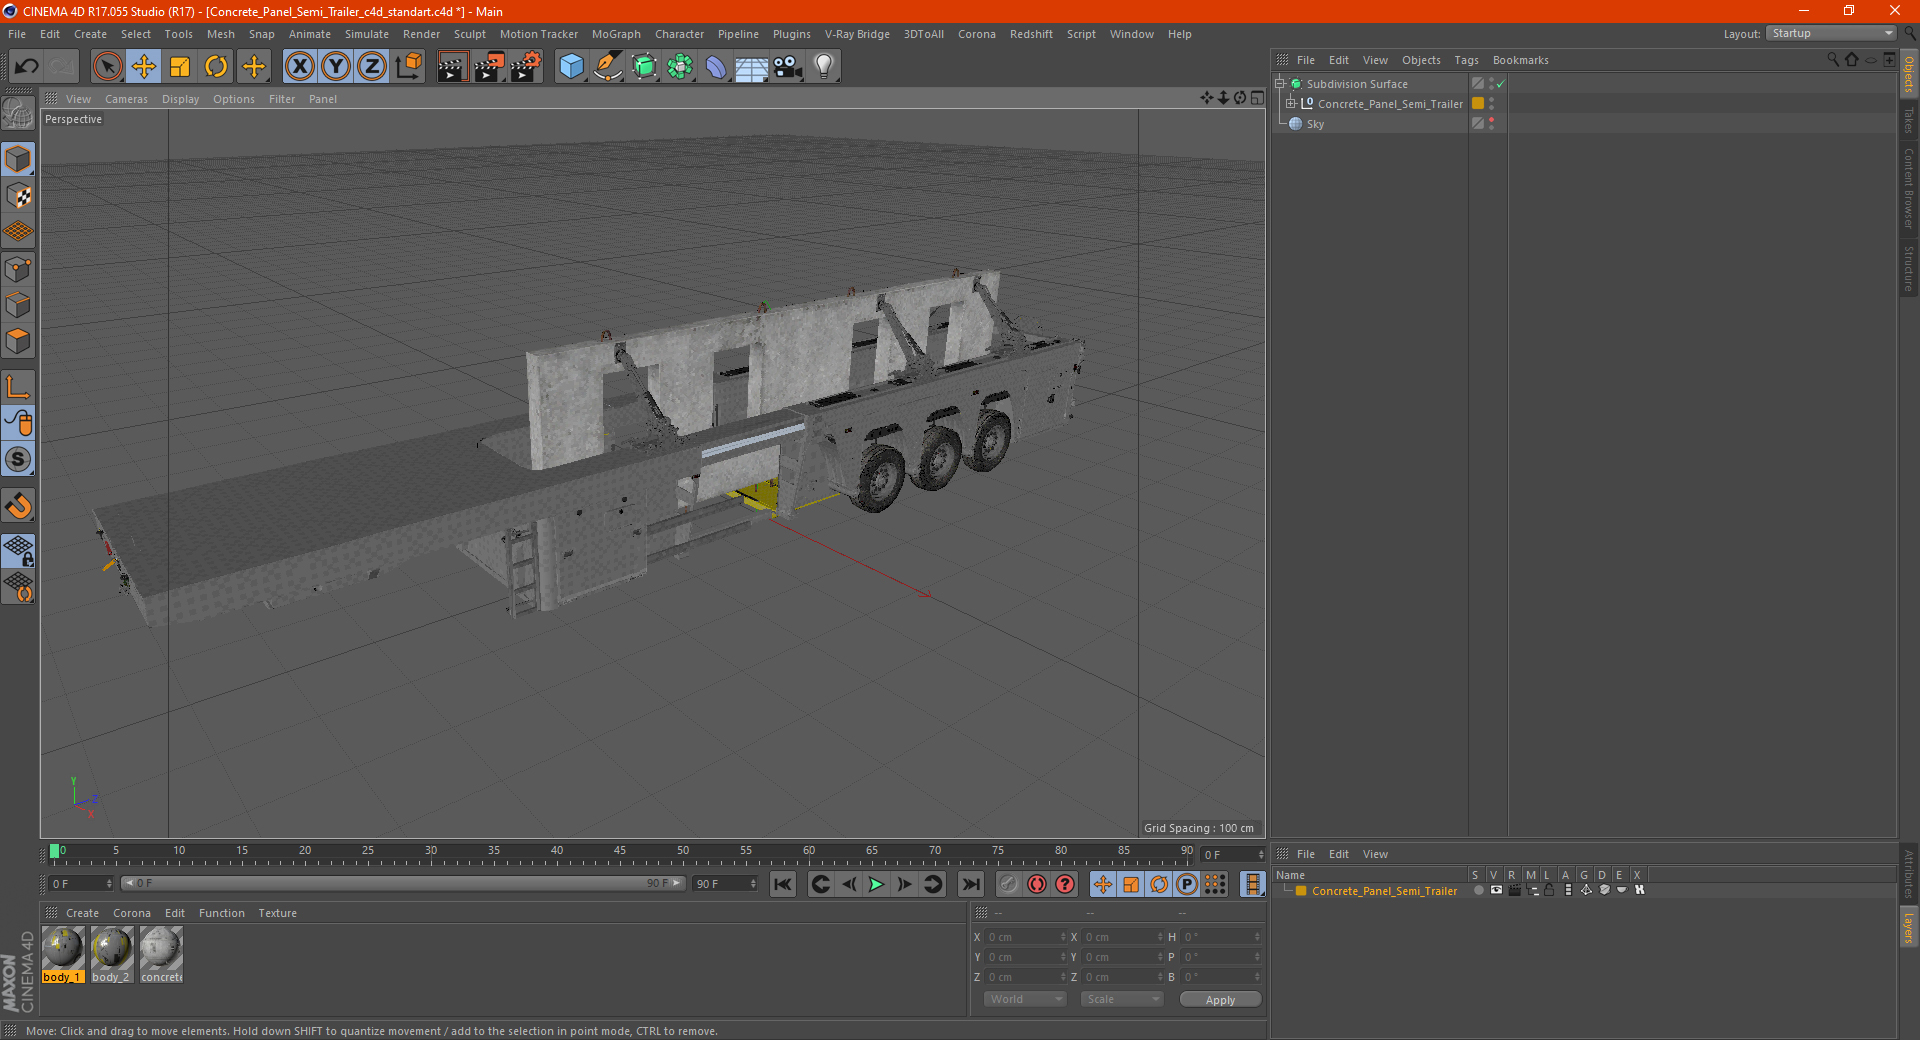
Task: Open the Scale mode dropdown
Action: [1122, 999]
